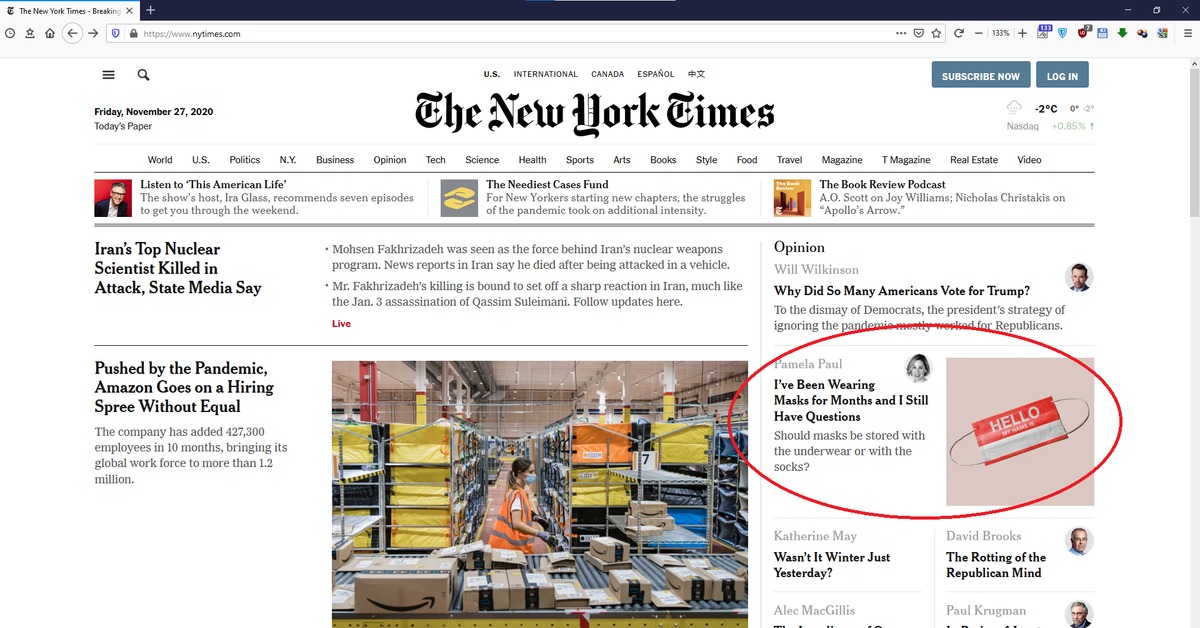This screenshot has width=1200, height=628.
Task: Click the Subscribe Now button
Action: click(980, 76)
